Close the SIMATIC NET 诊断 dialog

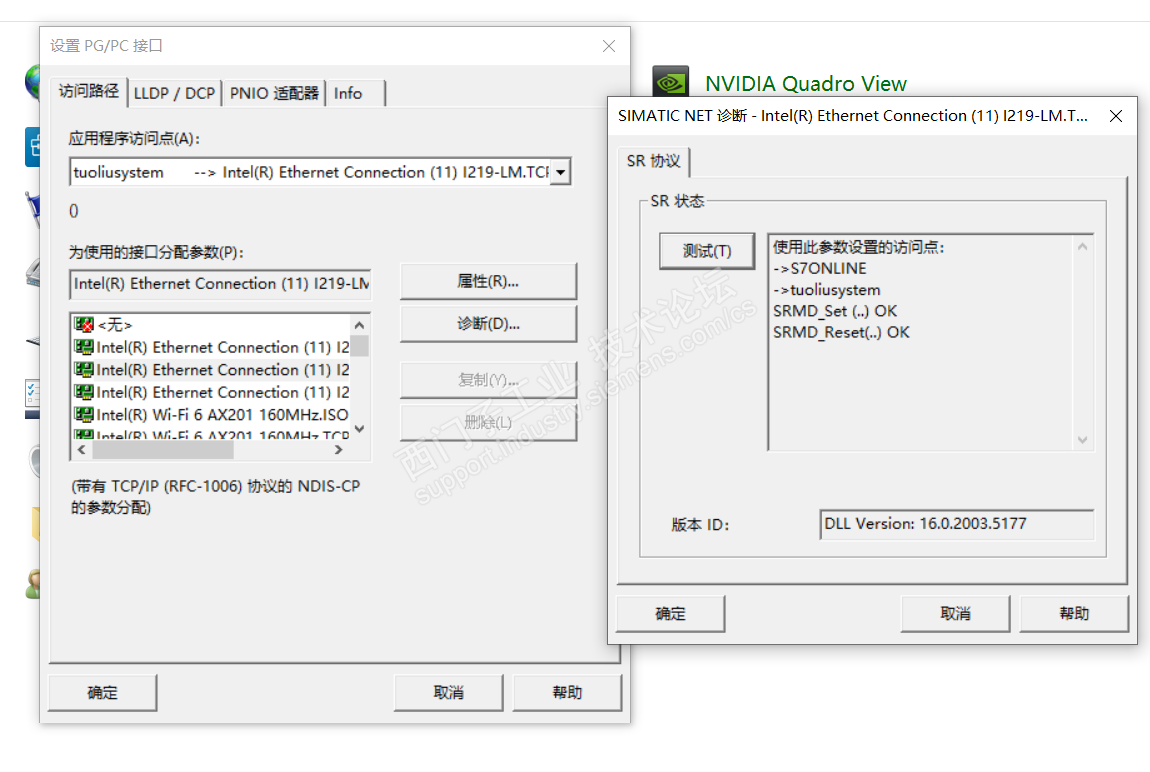(1116, 116)
